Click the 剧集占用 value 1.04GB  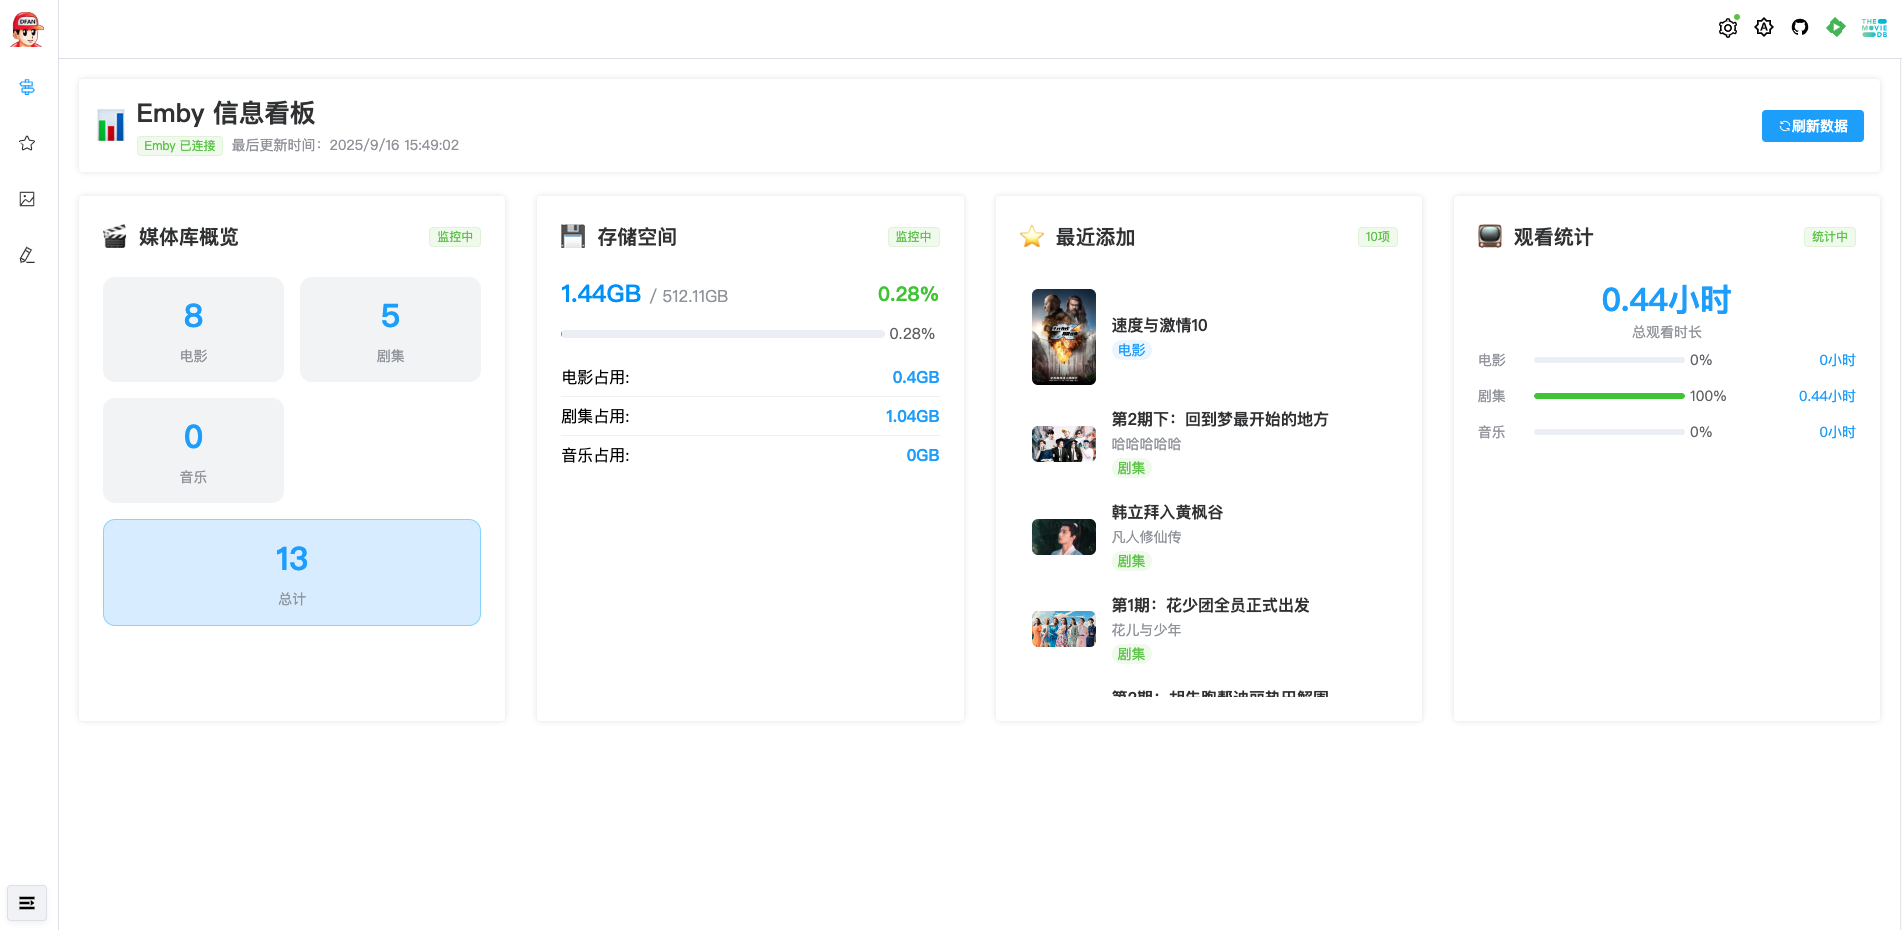tap(912, 416)
